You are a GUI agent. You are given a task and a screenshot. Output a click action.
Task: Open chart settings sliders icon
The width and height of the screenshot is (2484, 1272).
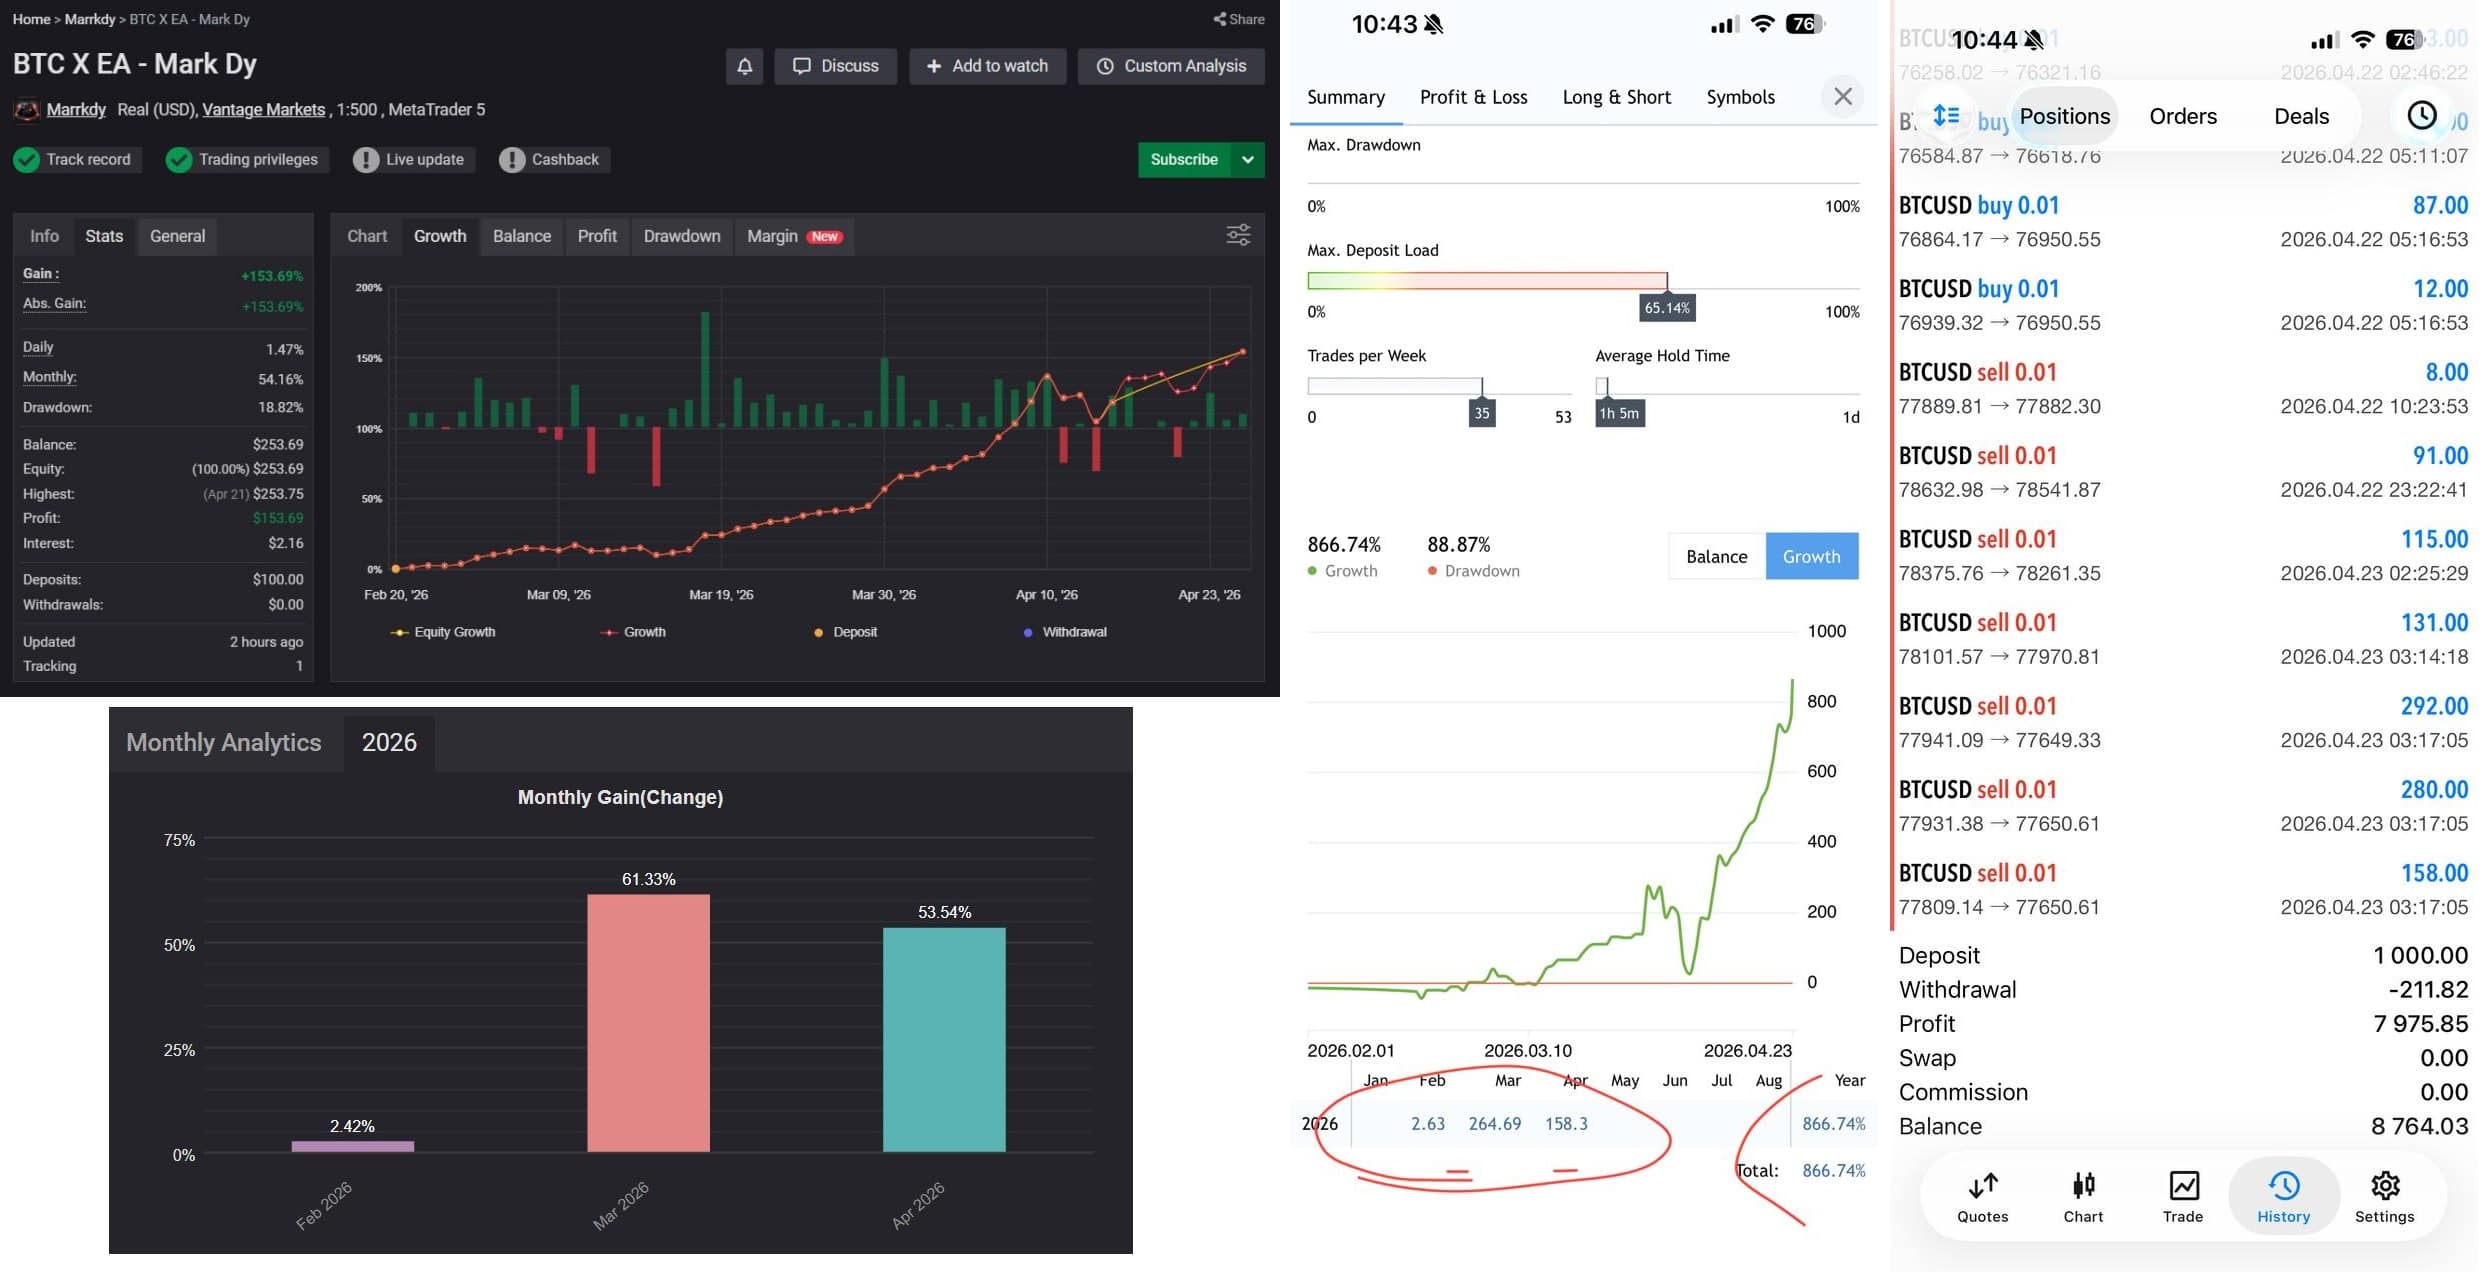click(1238, 235)
